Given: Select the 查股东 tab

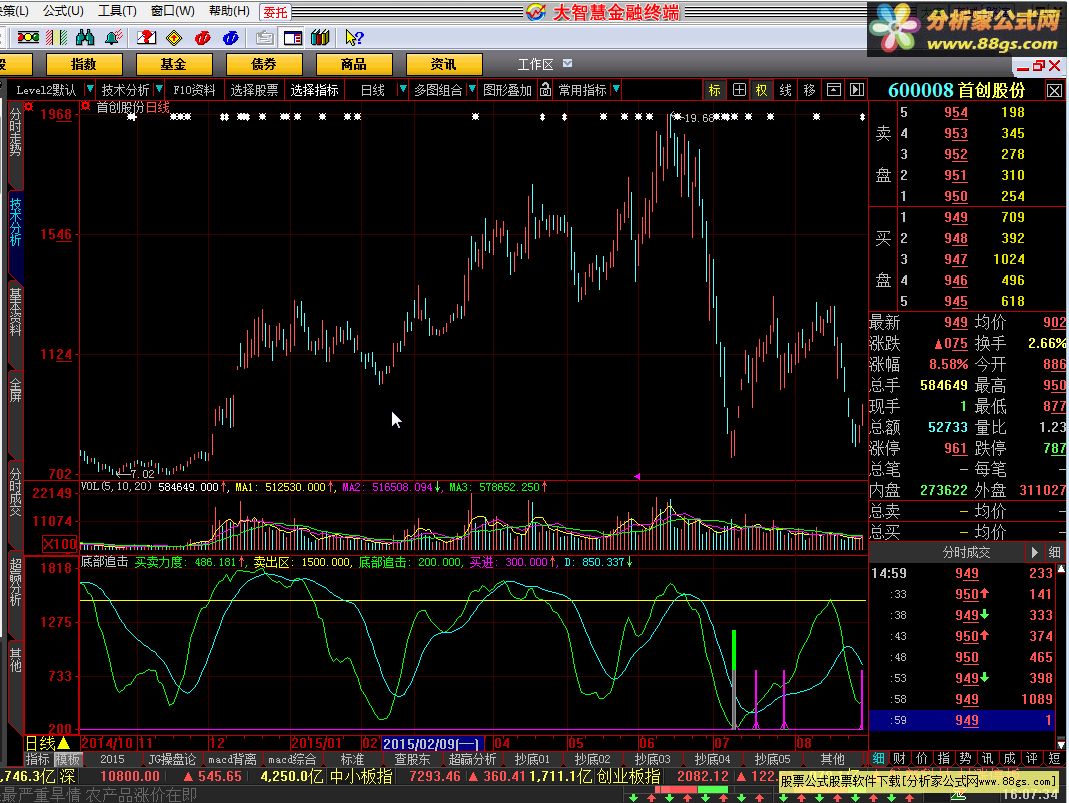Looking at the screenshot, I should (x=412, y=759).
